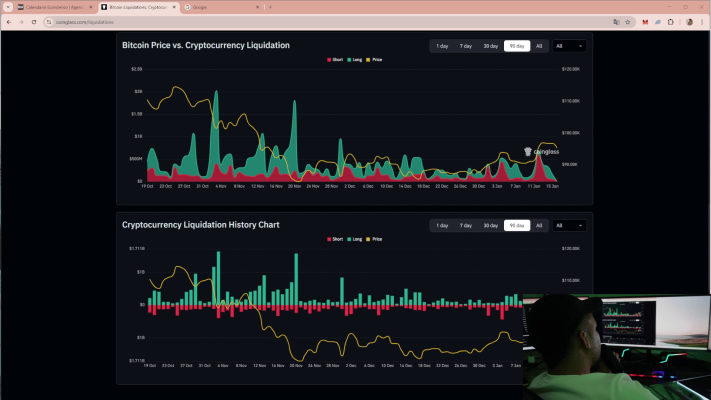Select 7 day range on top chart
The image size is (711, 400).
coord(466,46)
